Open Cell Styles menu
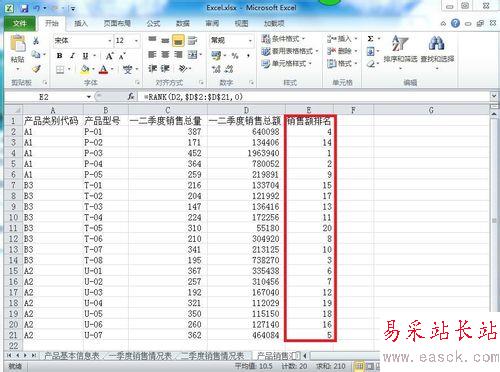 click(287, 63)
